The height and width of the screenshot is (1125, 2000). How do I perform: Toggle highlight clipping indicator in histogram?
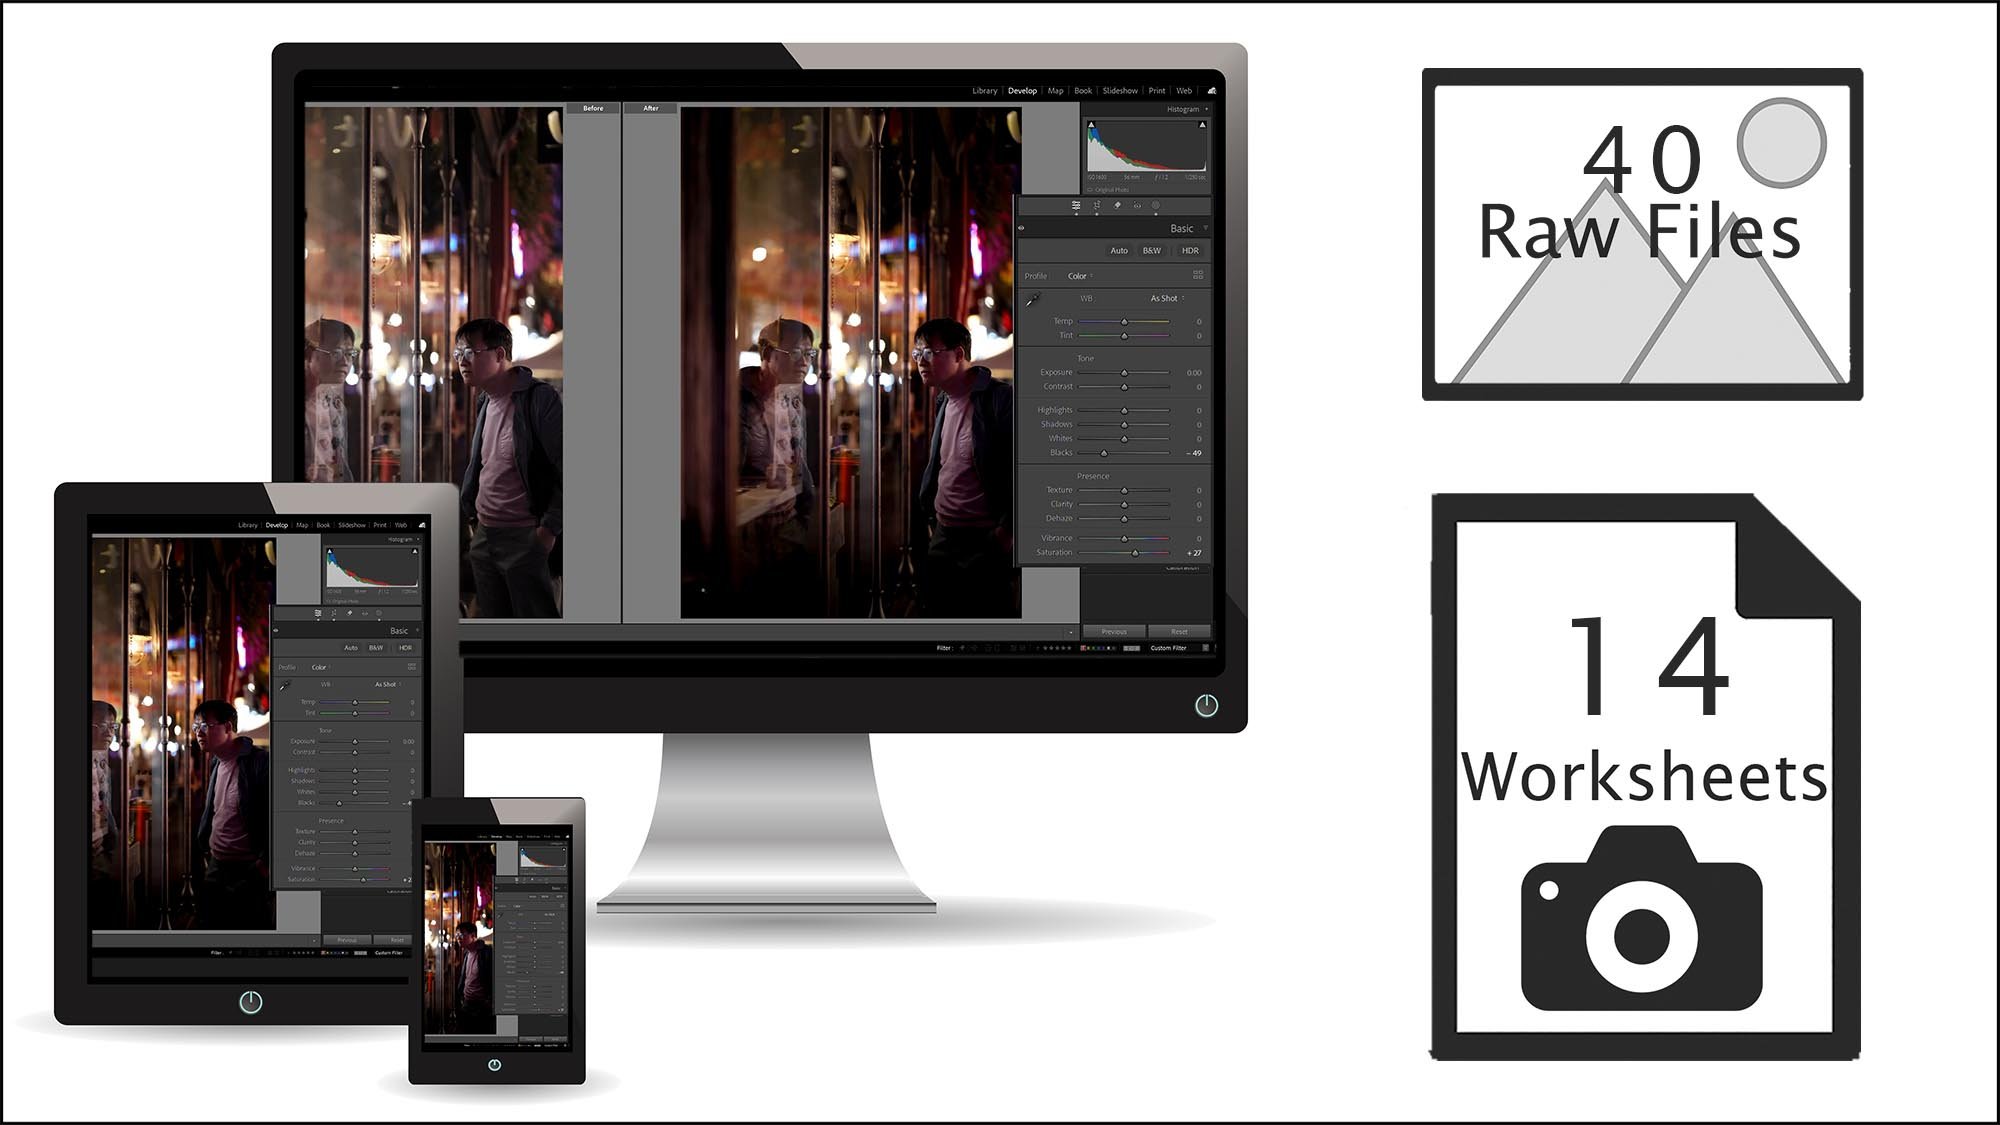[1202, 126]
